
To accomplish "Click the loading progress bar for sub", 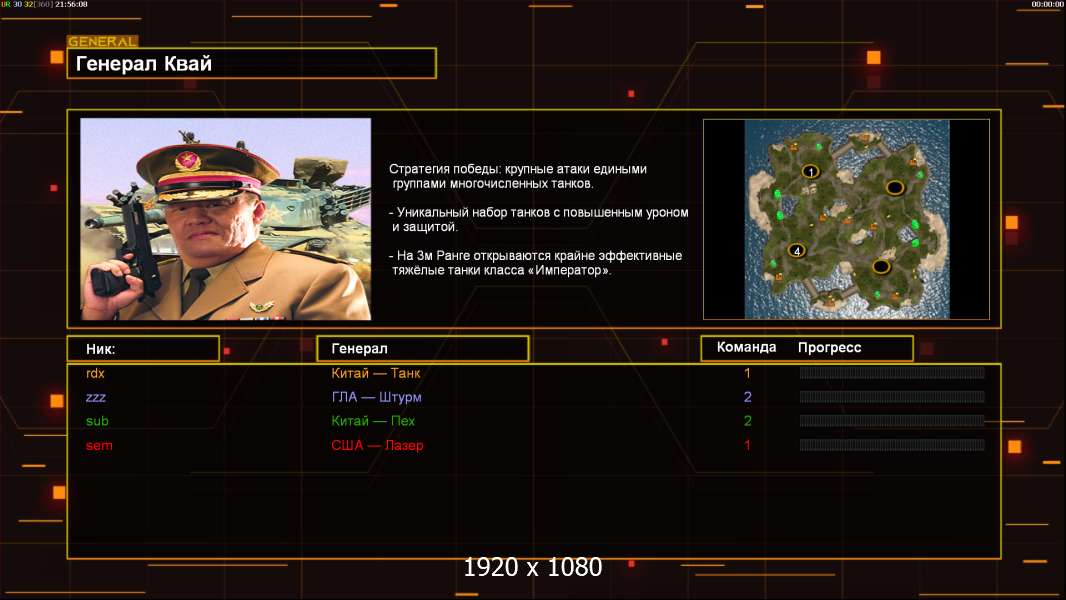I will click(892, 421).
